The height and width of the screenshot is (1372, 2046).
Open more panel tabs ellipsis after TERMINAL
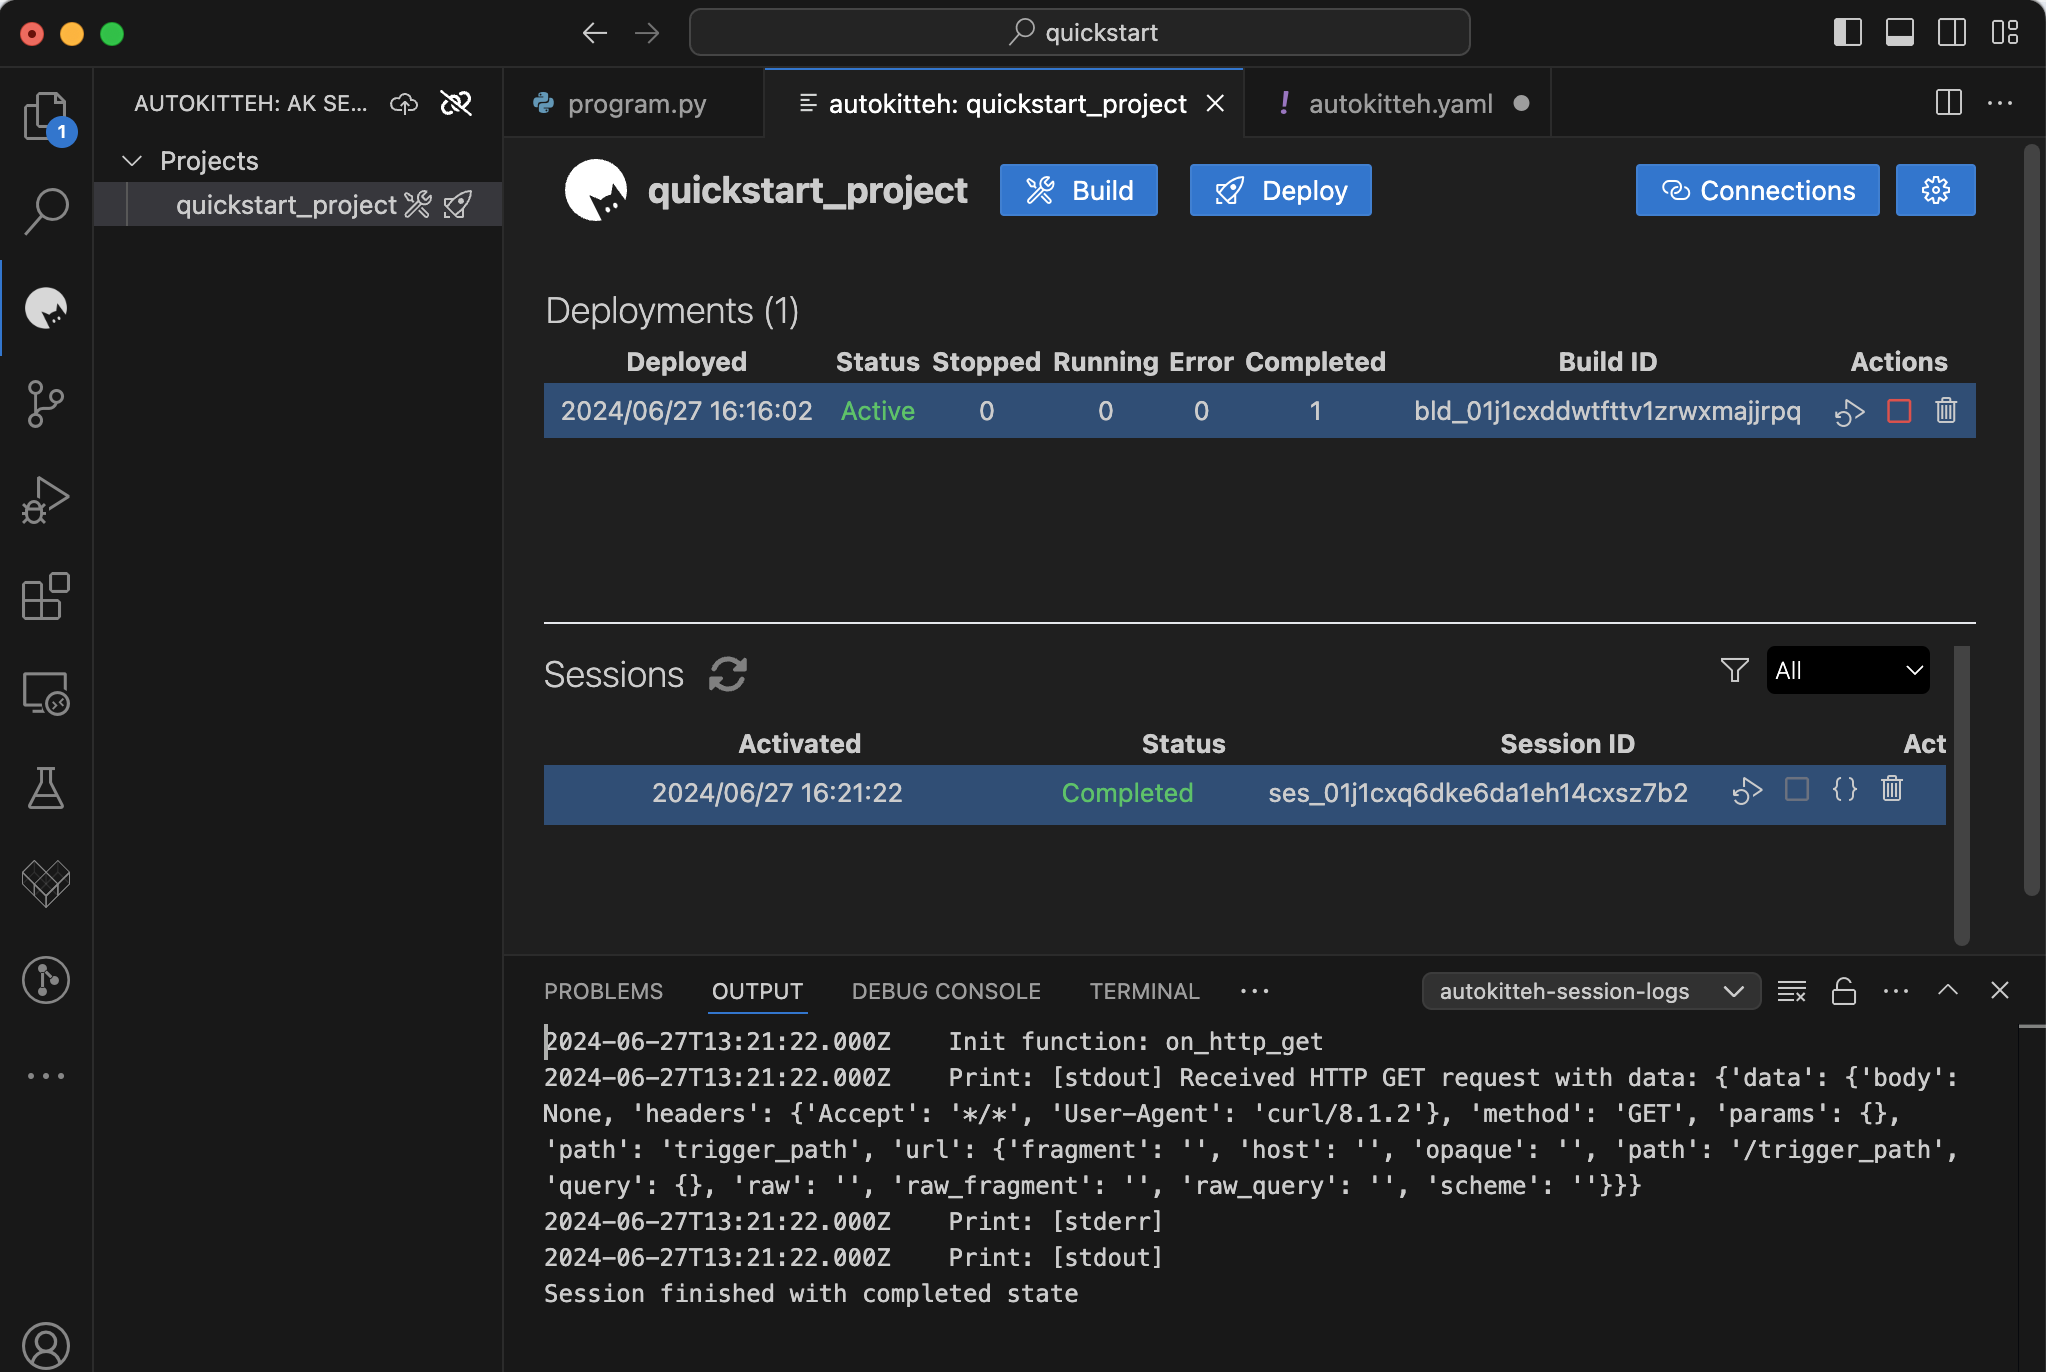(x=1254, y=991)
